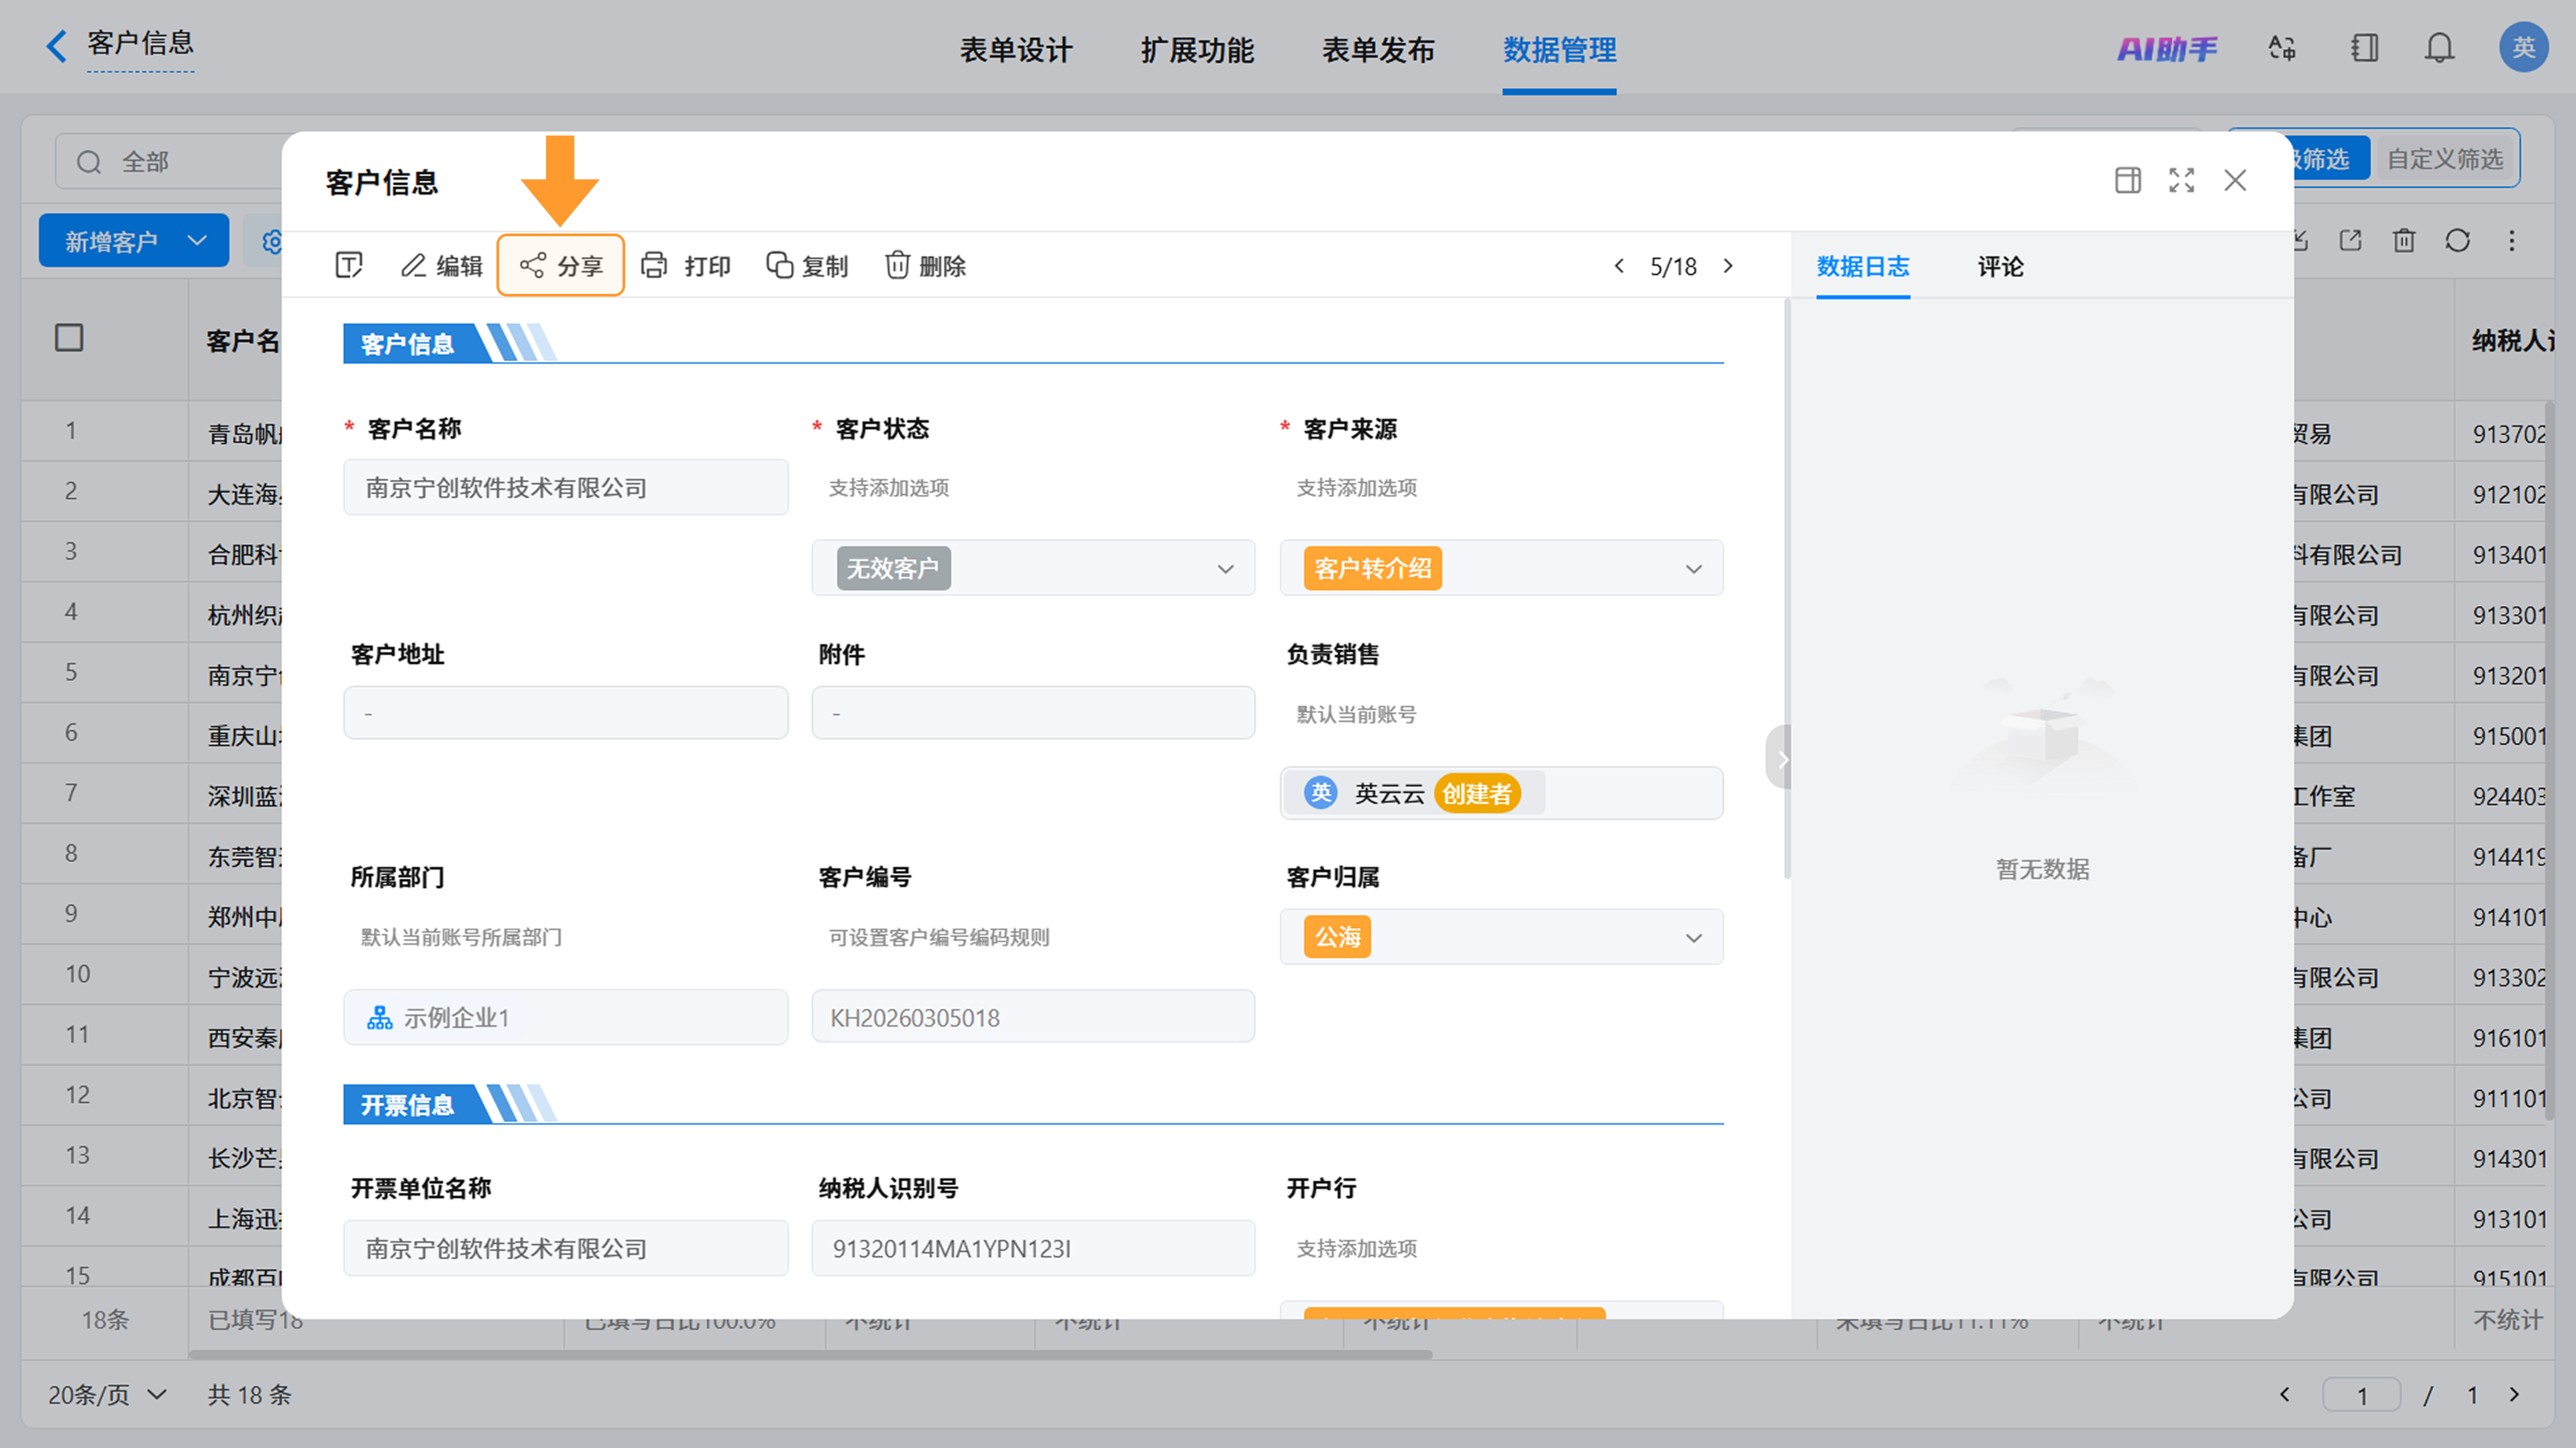Switch to the 表单发布 tab
Screen dimensions: 2576x1448
pos(1378,49)
